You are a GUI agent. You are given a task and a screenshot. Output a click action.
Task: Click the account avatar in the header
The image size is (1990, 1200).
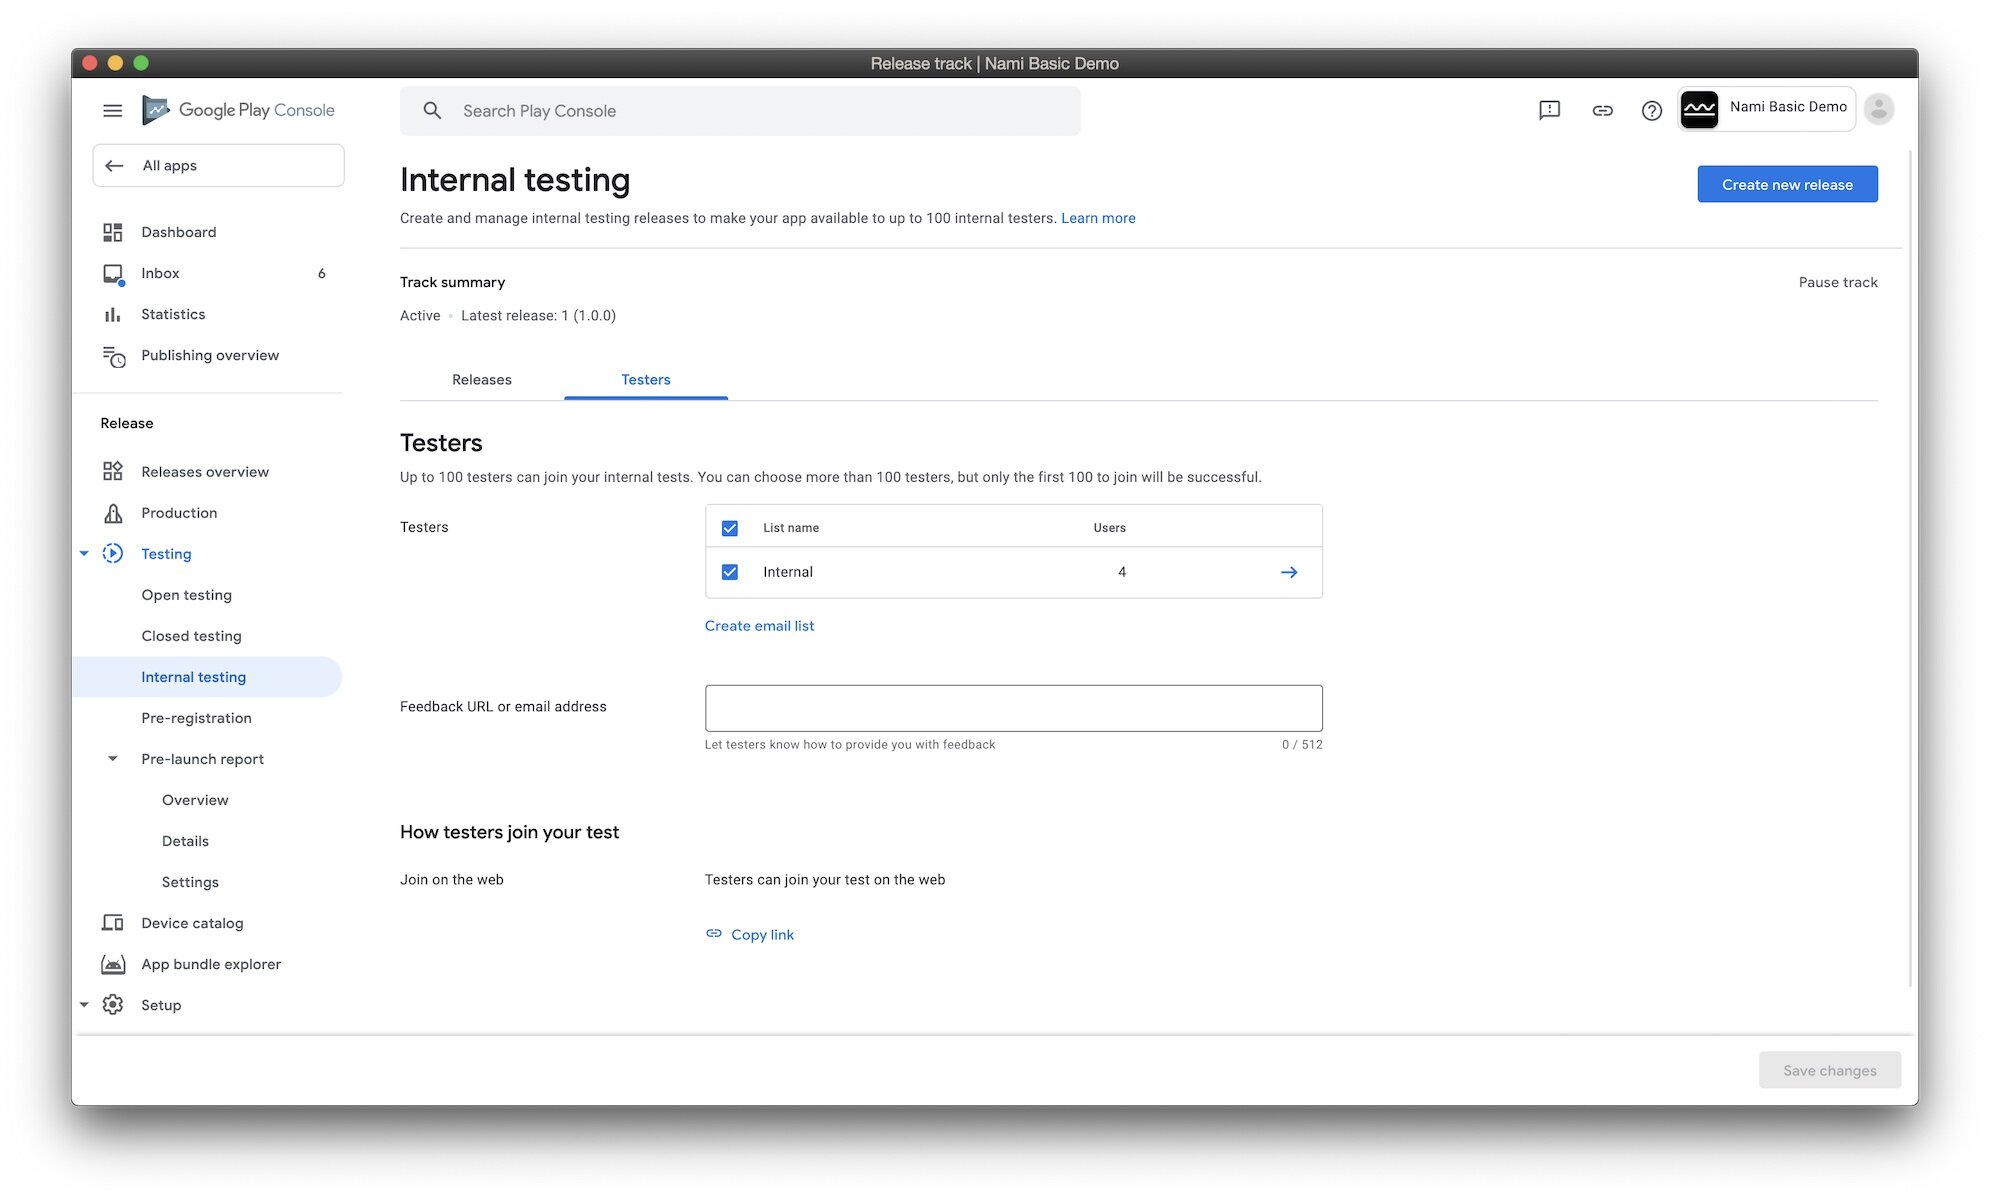[1879, 108]
